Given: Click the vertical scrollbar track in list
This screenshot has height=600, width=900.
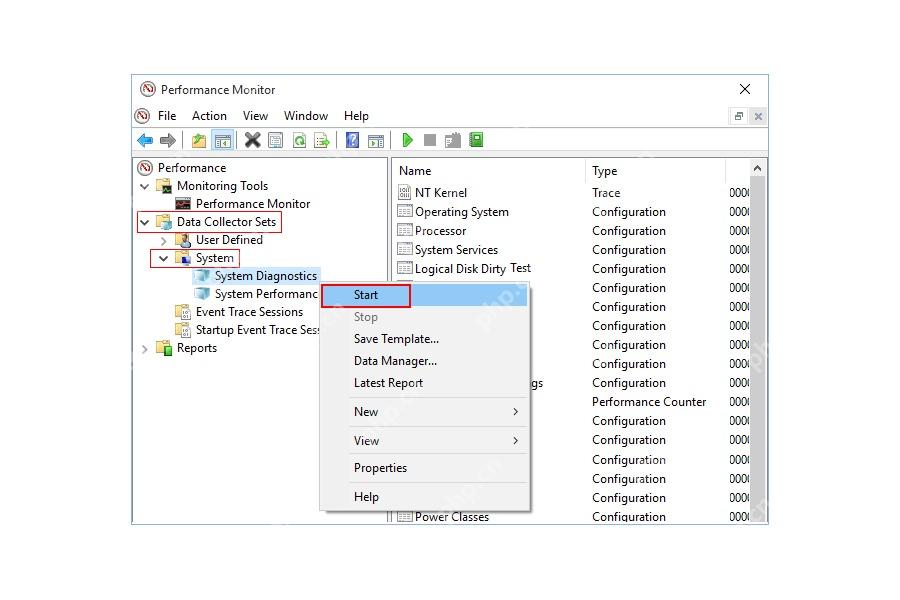Looking at the screenshot, I should tap(757, 350).
